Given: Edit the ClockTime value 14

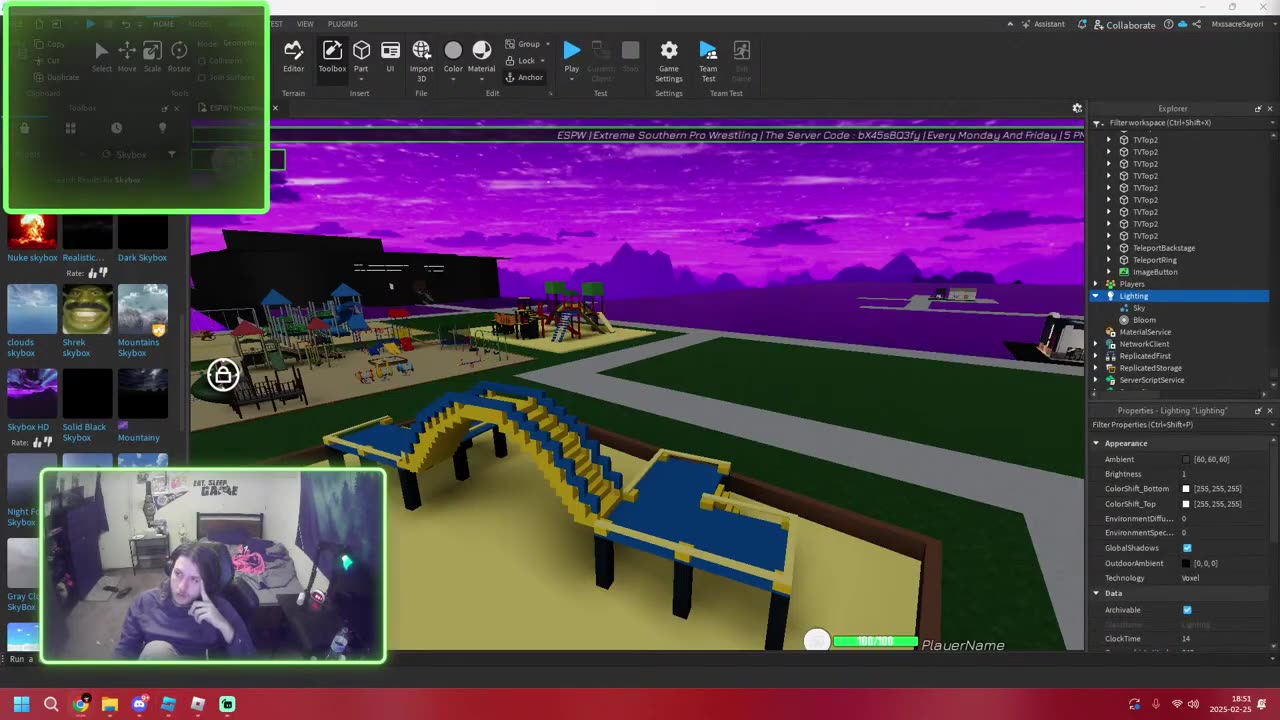Looking at the screenshot, I should pos(1227,638).
